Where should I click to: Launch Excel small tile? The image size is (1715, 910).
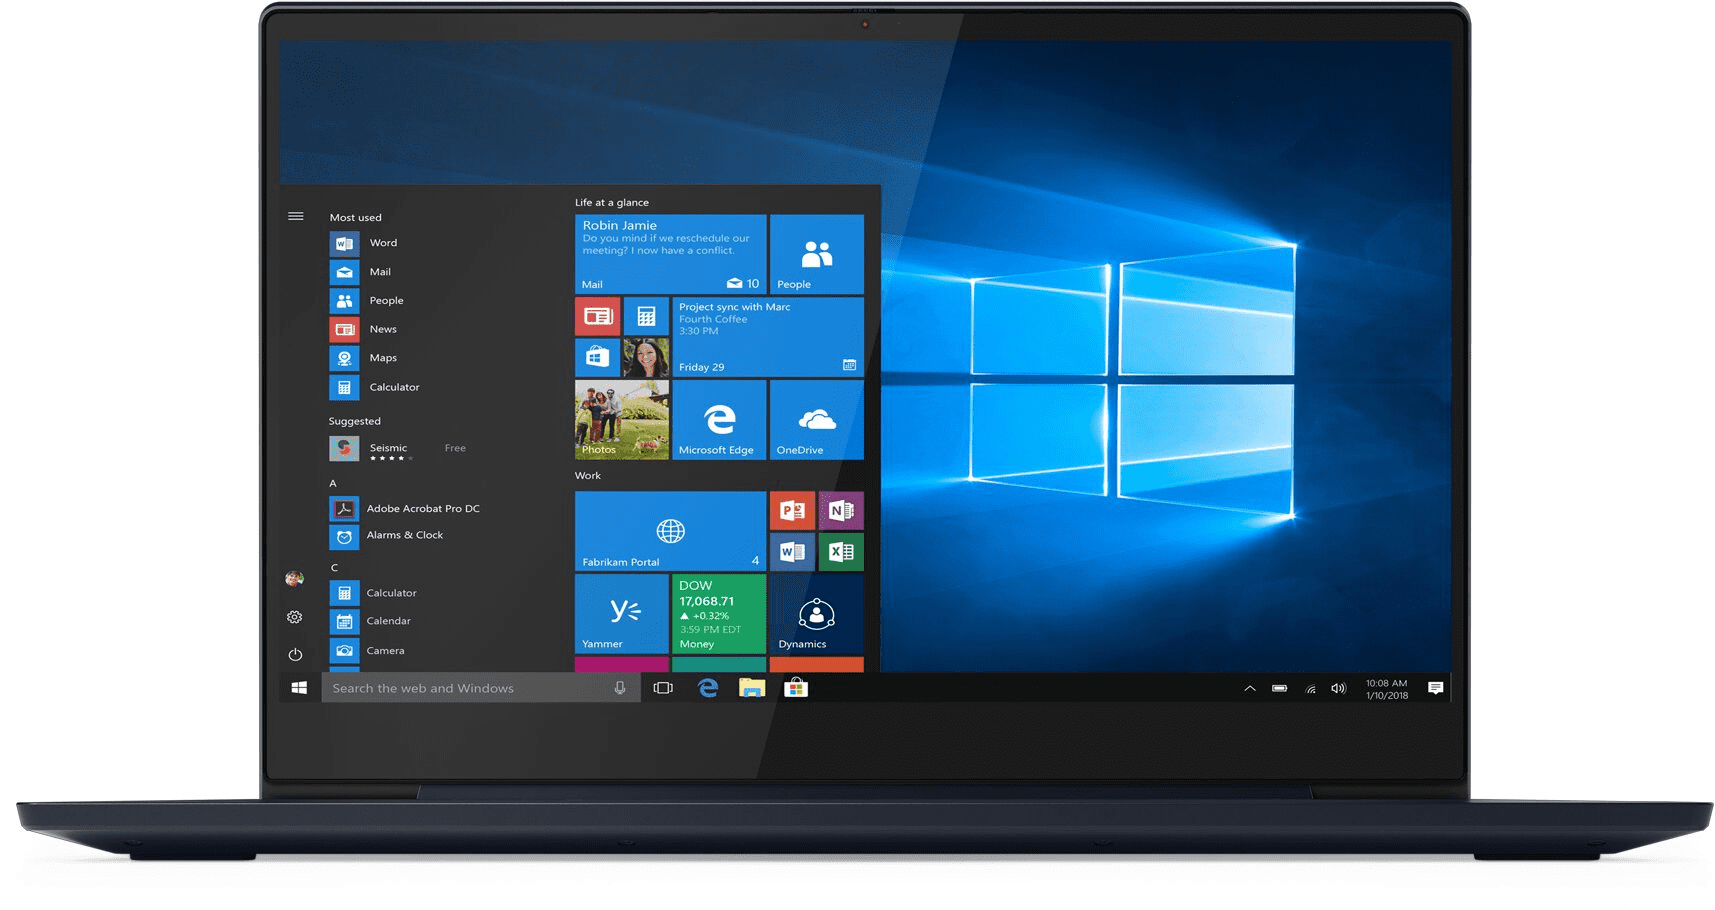tap(841, 552)
